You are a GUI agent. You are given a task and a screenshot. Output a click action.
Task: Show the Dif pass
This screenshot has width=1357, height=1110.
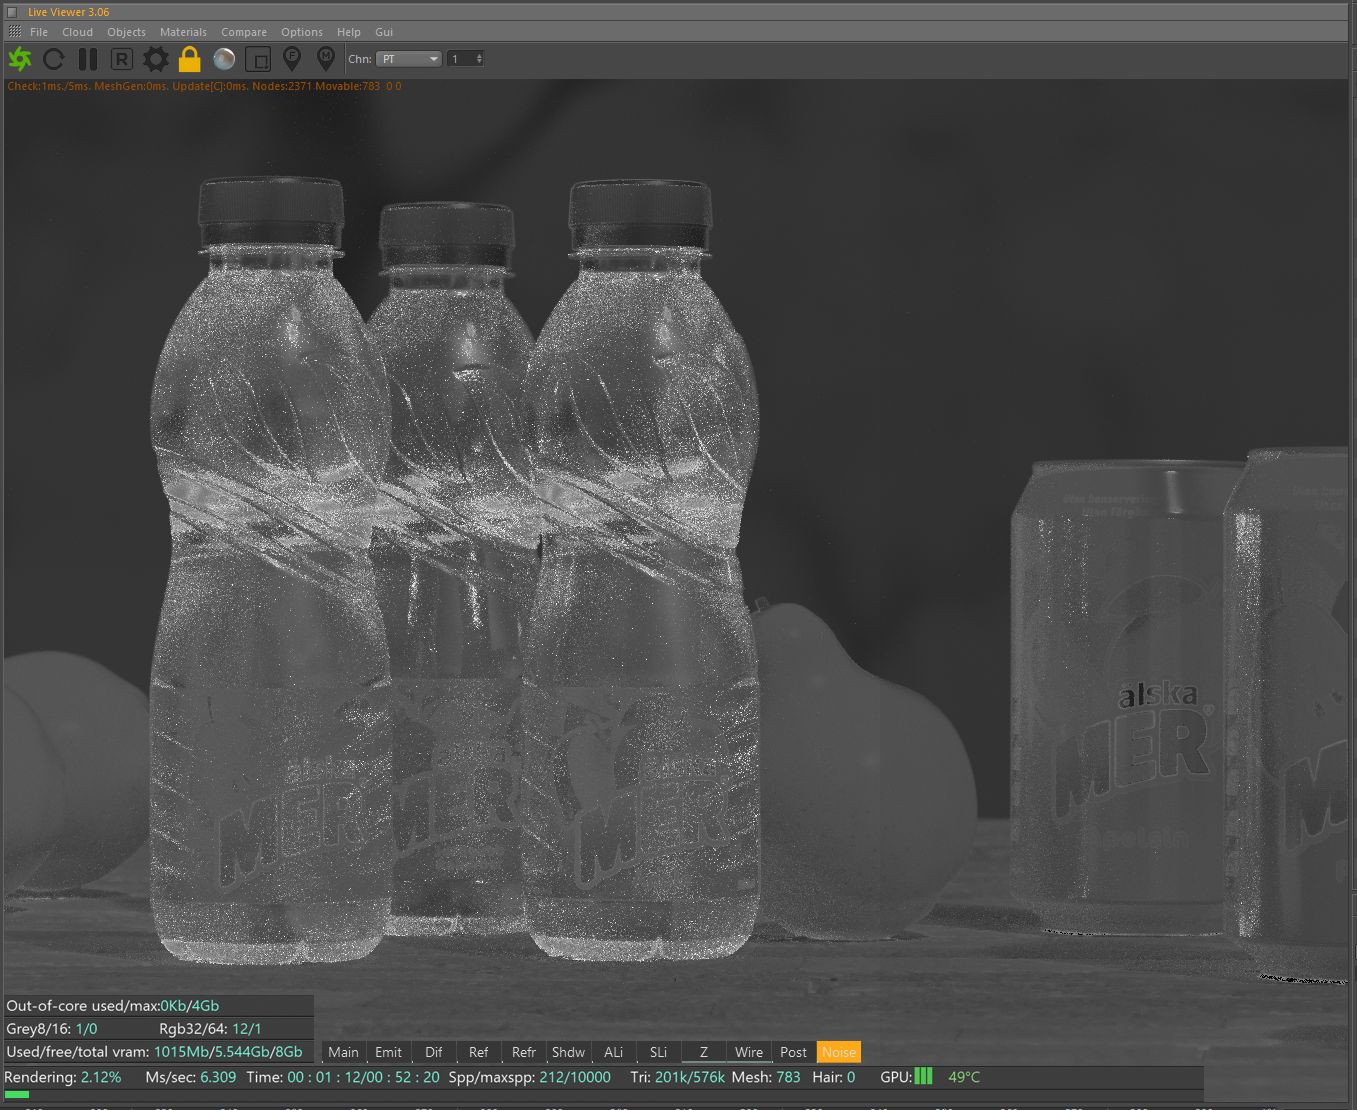tap(433, 1052)
